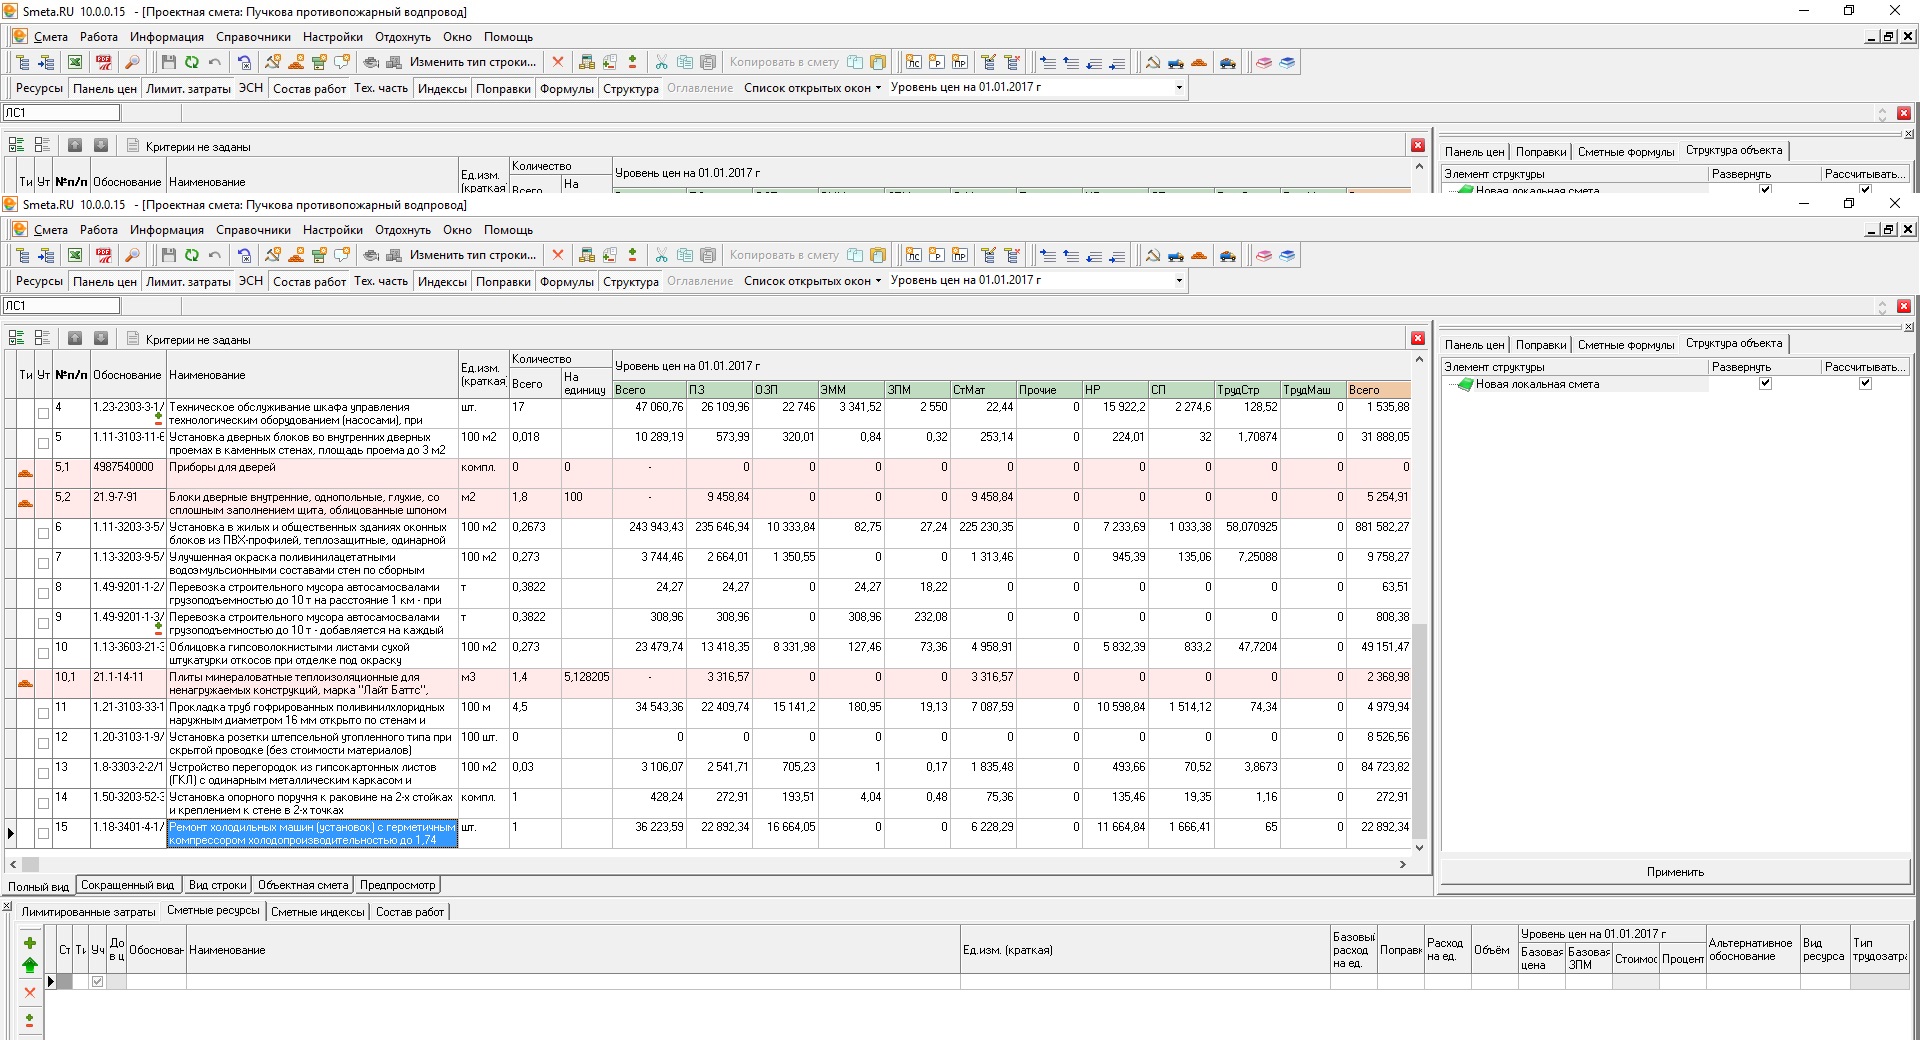The width and height of the screenshot is (1920, 1040).
Task: Toggle Уч checkbox in resources grid
Action: 97,981
